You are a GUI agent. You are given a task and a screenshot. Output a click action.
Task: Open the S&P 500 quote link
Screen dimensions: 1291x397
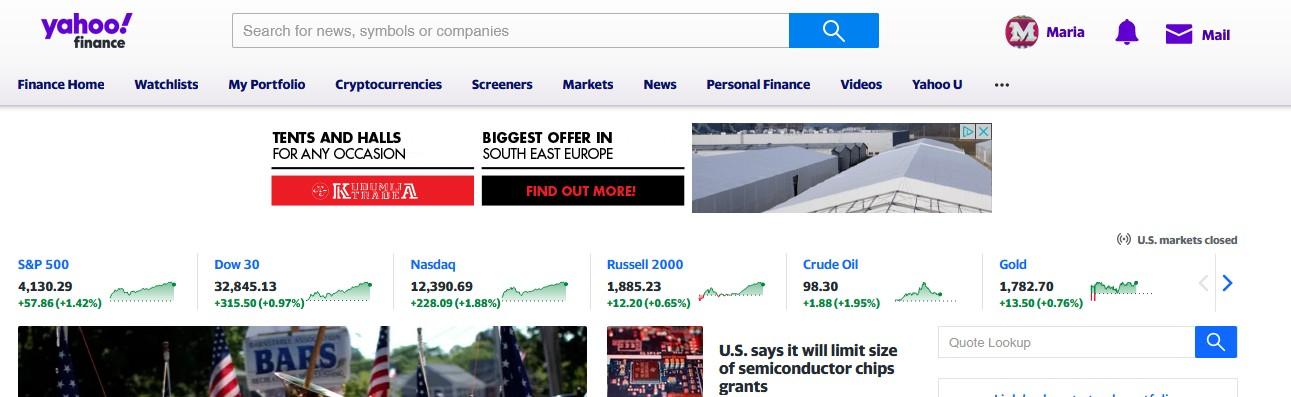[x=43, y=265]
